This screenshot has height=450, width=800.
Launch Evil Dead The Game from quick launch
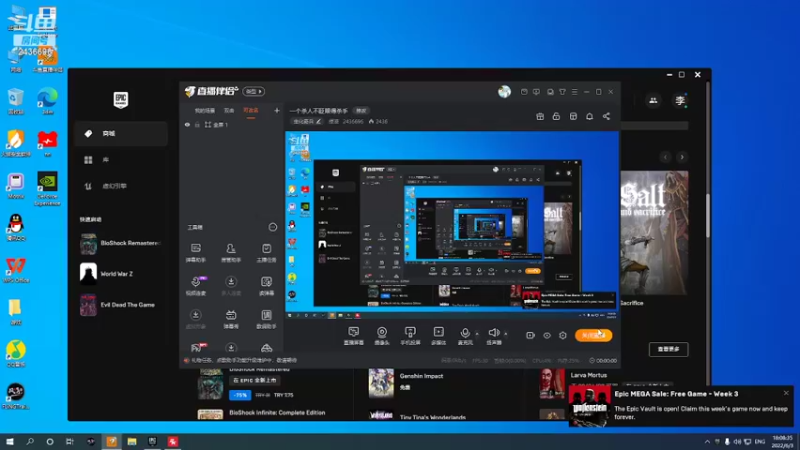[121, 305]
